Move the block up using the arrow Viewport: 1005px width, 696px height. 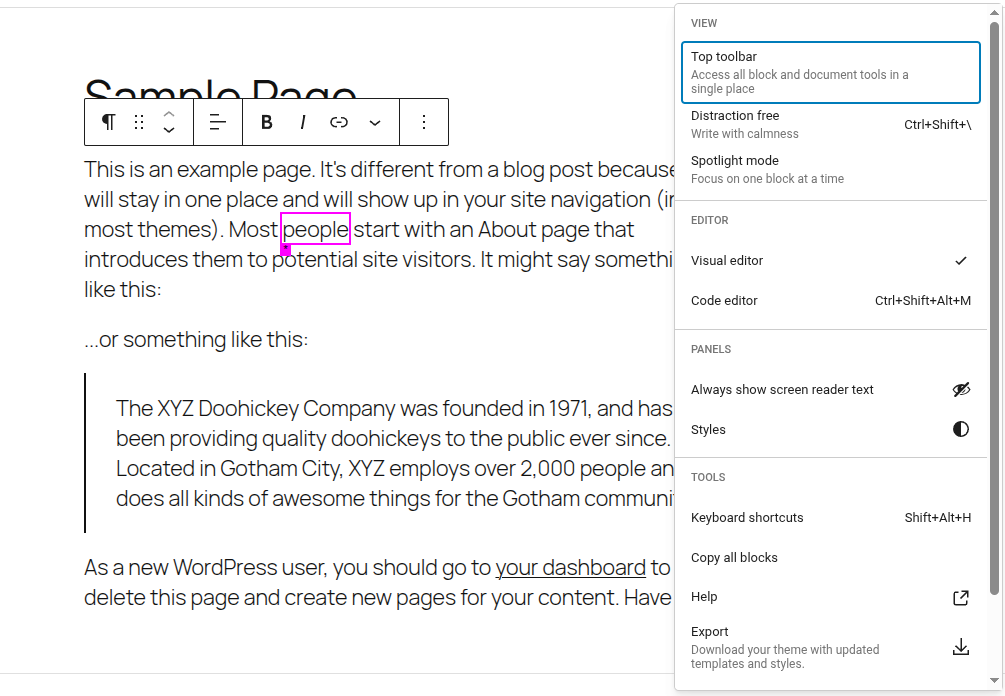coord(169,114)
